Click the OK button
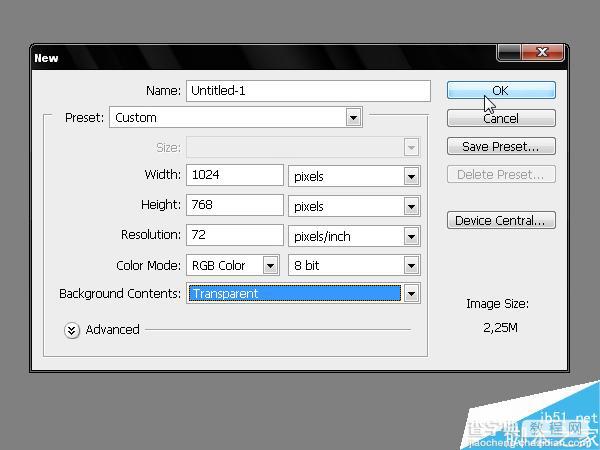Image resolution: width=600 pixels, height=450 pixels. (x=501, y=90)
